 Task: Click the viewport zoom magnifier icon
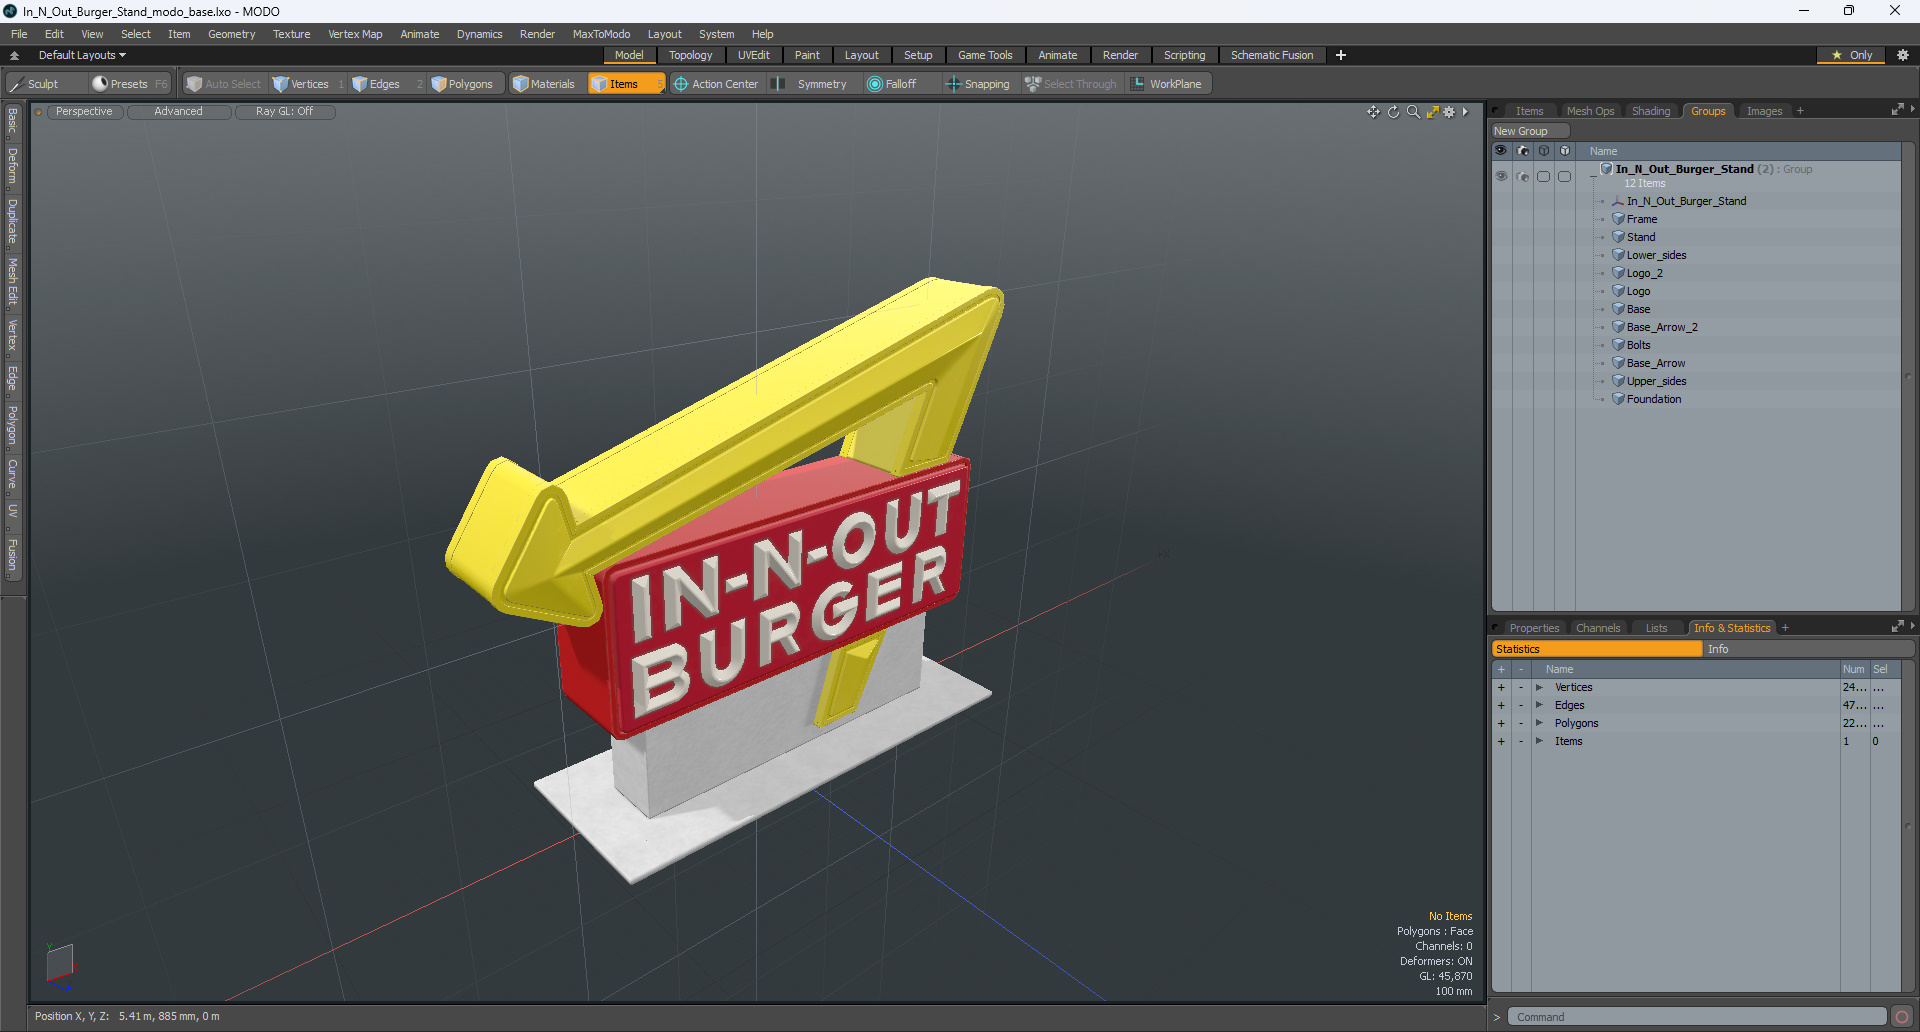(x=1413, y=112)
